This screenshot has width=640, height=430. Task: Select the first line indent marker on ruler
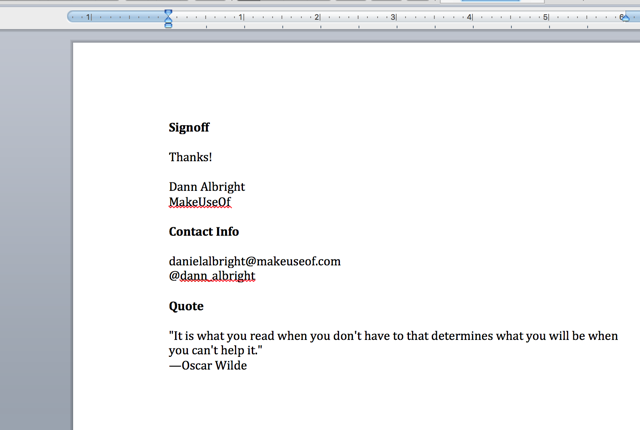168,12
